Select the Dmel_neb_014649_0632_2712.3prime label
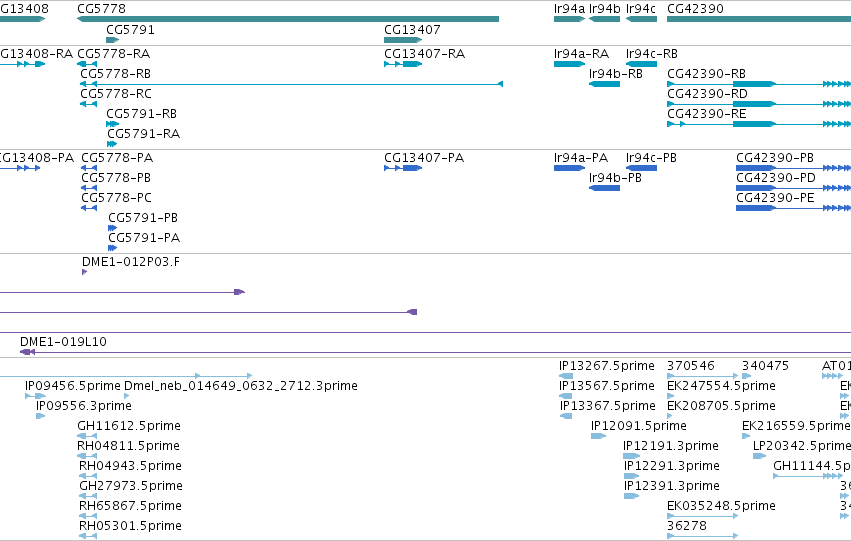 (241, 386)
